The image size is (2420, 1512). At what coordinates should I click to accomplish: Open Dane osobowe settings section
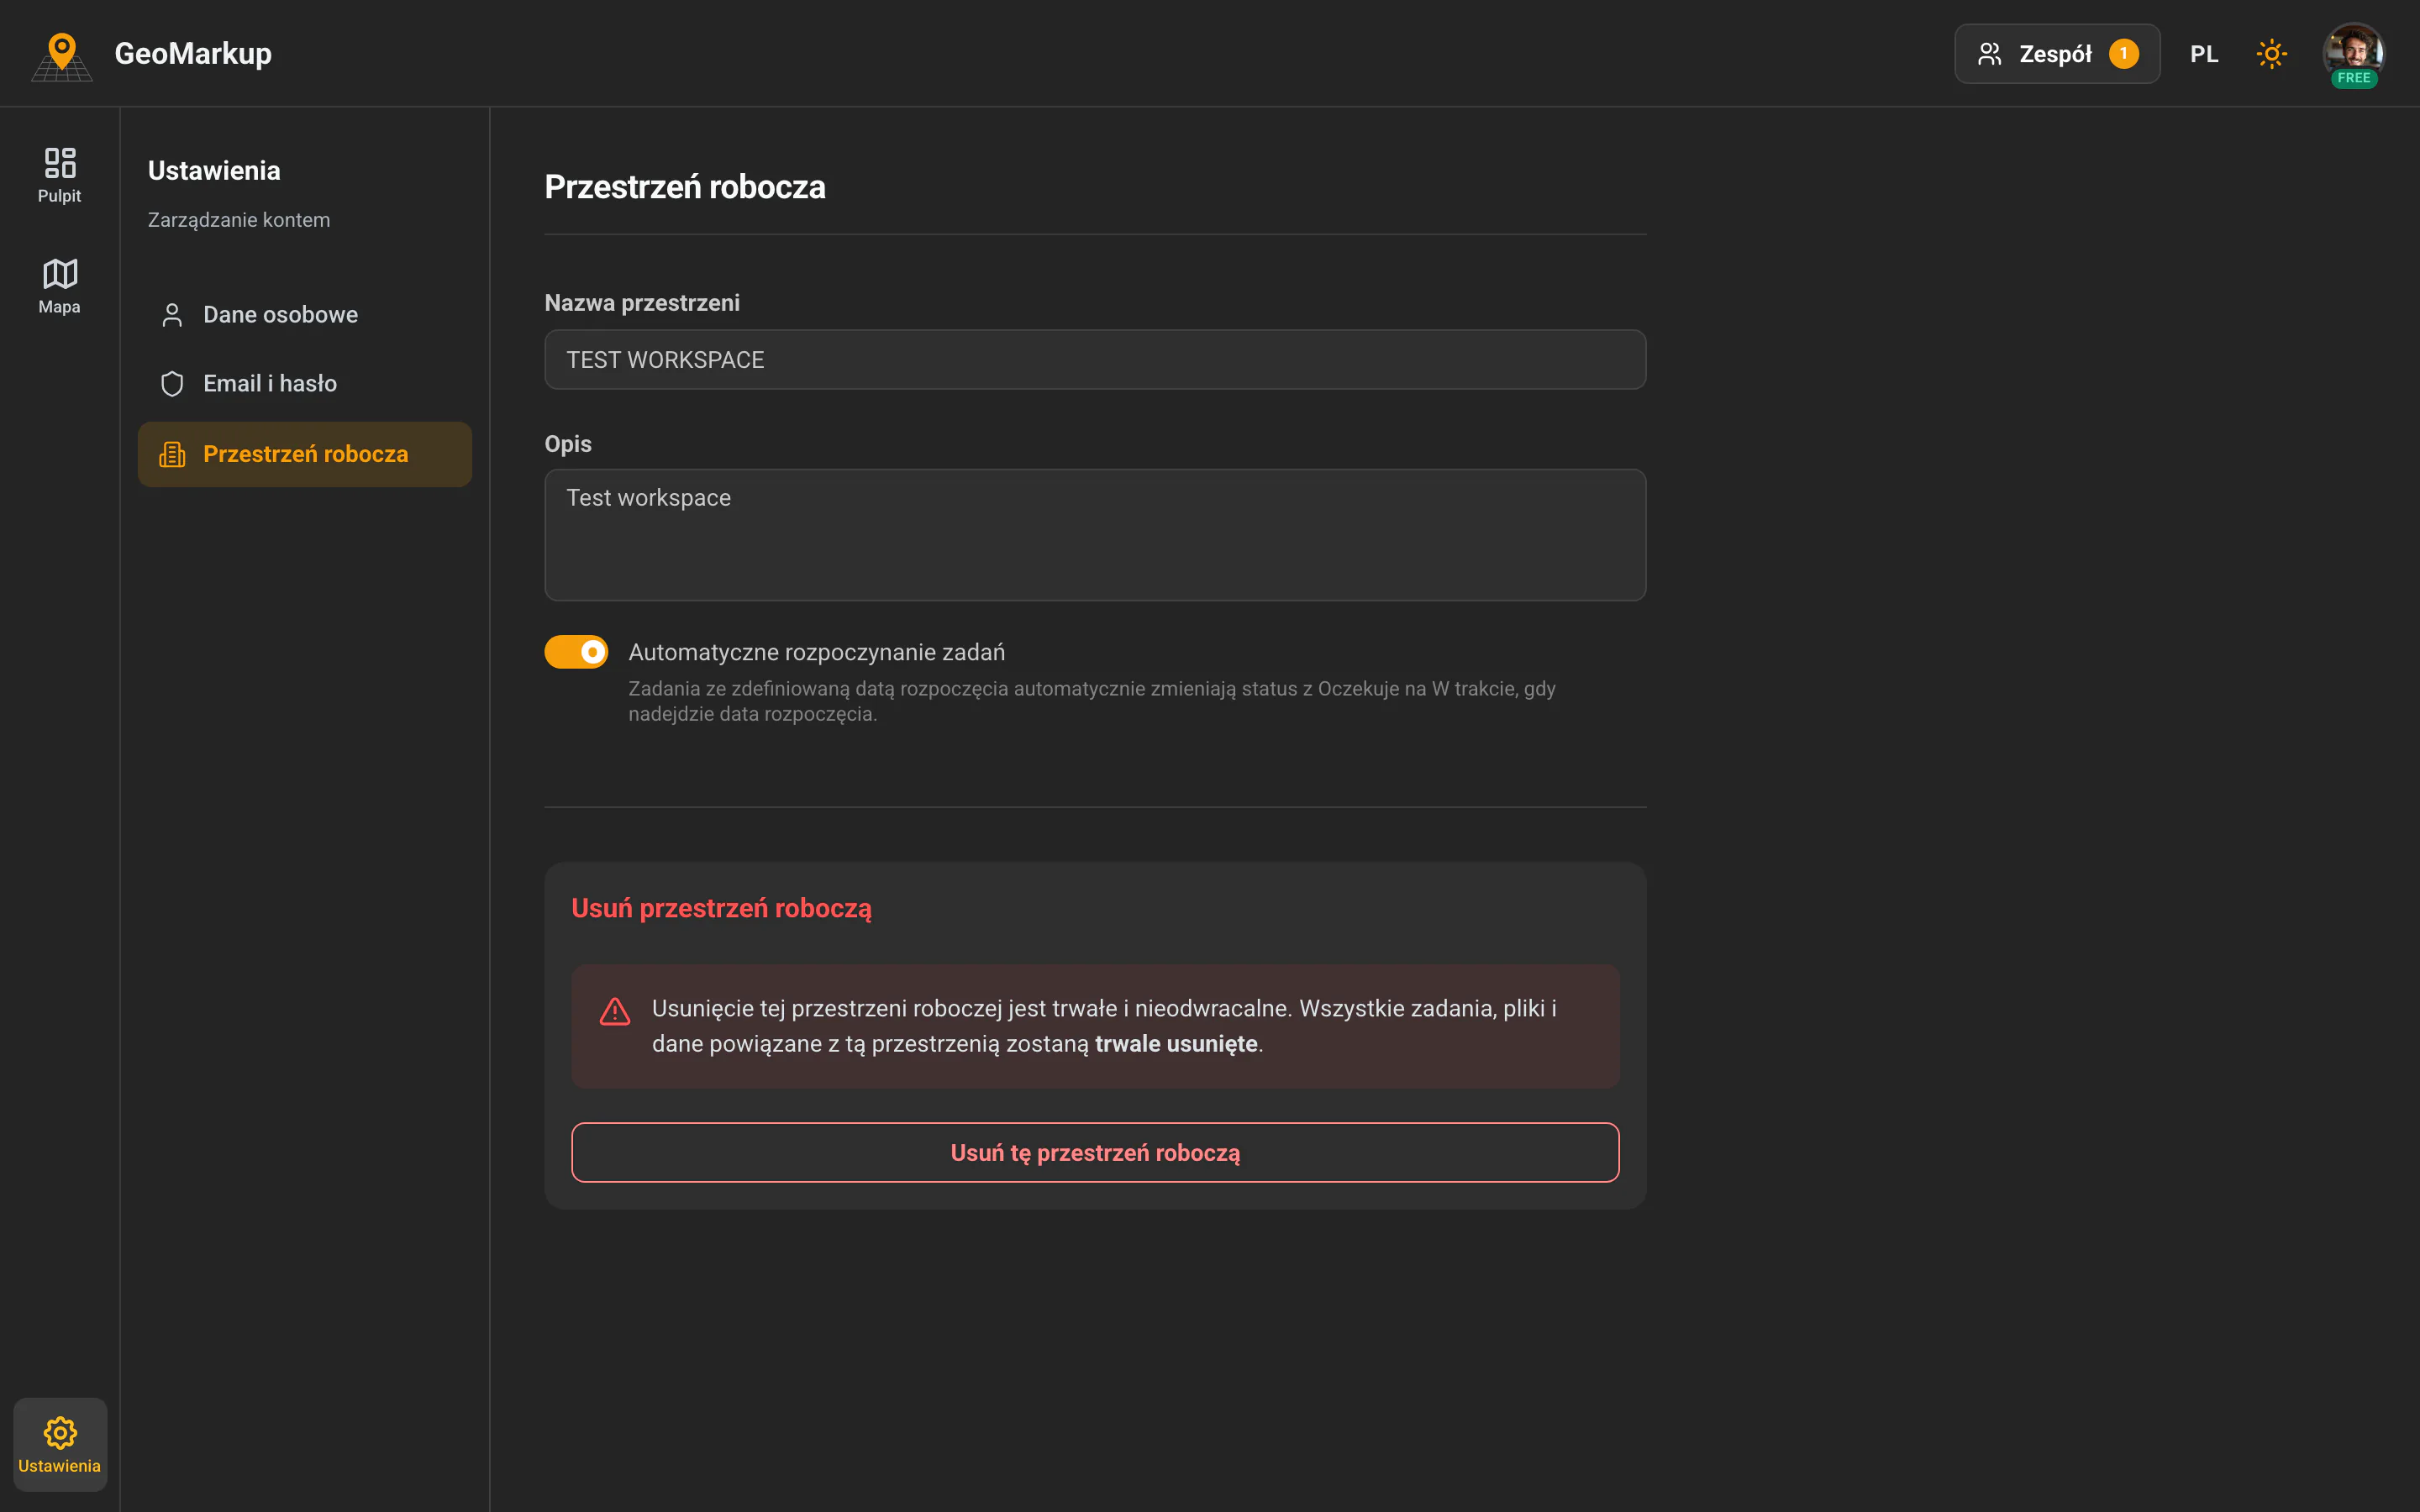[304, 315]
